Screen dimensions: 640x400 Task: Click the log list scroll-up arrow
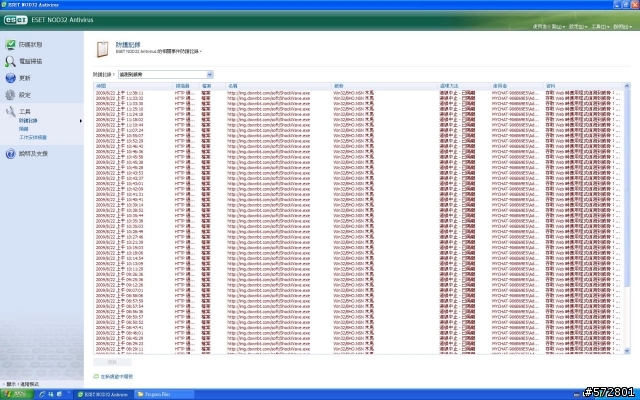click(x=627, y=86)
